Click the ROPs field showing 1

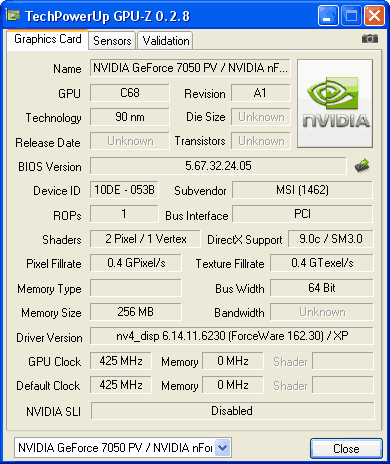click(124, 214)
